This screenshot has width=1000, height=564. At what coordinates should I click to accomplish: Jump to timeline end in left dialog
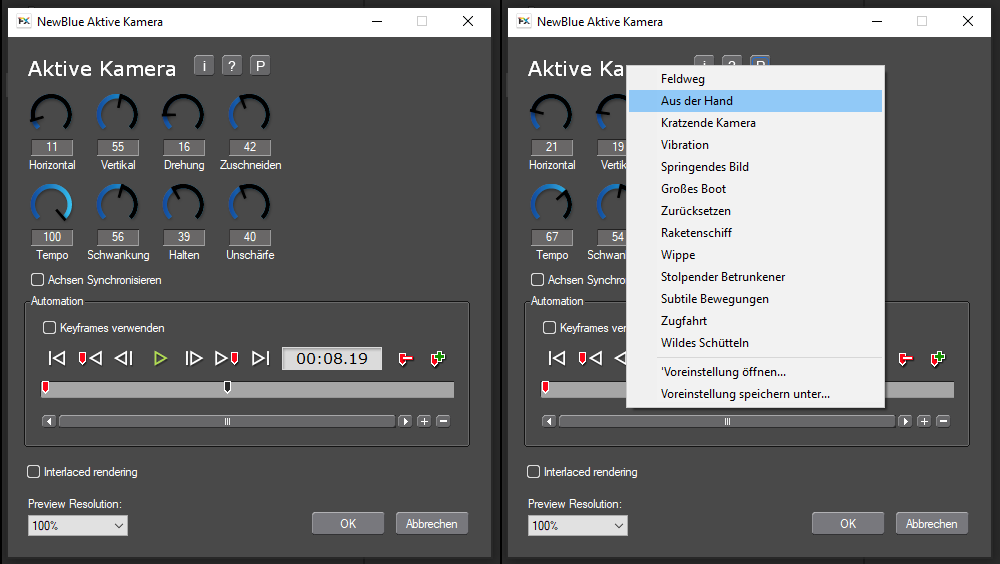(260, 358)
